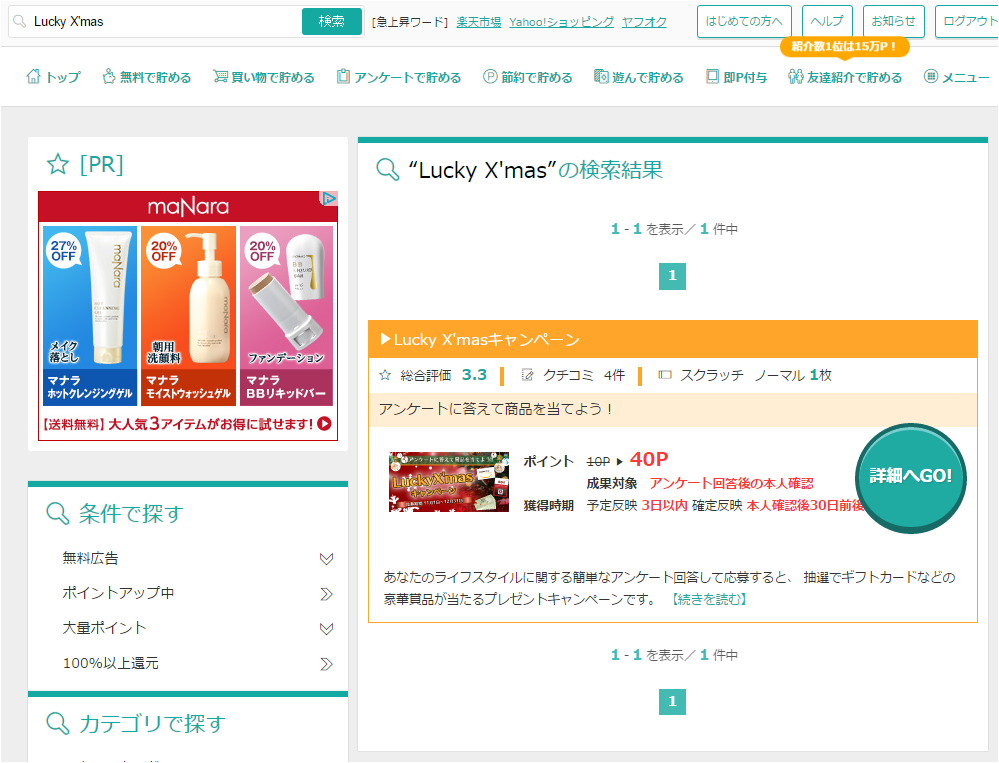Click the Lucky X'masキャンペーン title bar
Screen dimensions: 999x763
coord(673,339)
